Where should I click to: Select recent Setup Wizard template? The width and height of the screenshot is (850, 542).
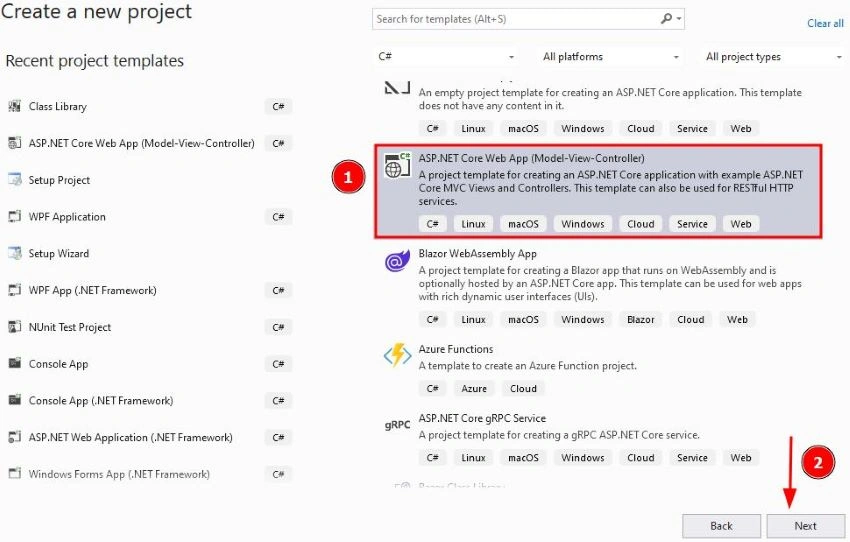(x=150, y=253)
